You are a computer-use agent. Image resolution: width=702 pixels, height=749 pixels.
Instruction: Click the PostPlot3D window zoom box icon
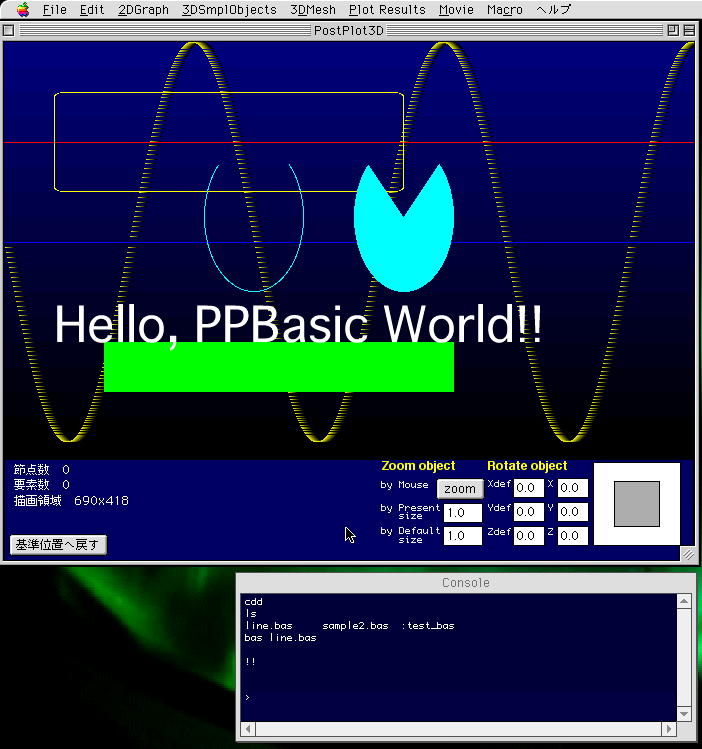673,31
